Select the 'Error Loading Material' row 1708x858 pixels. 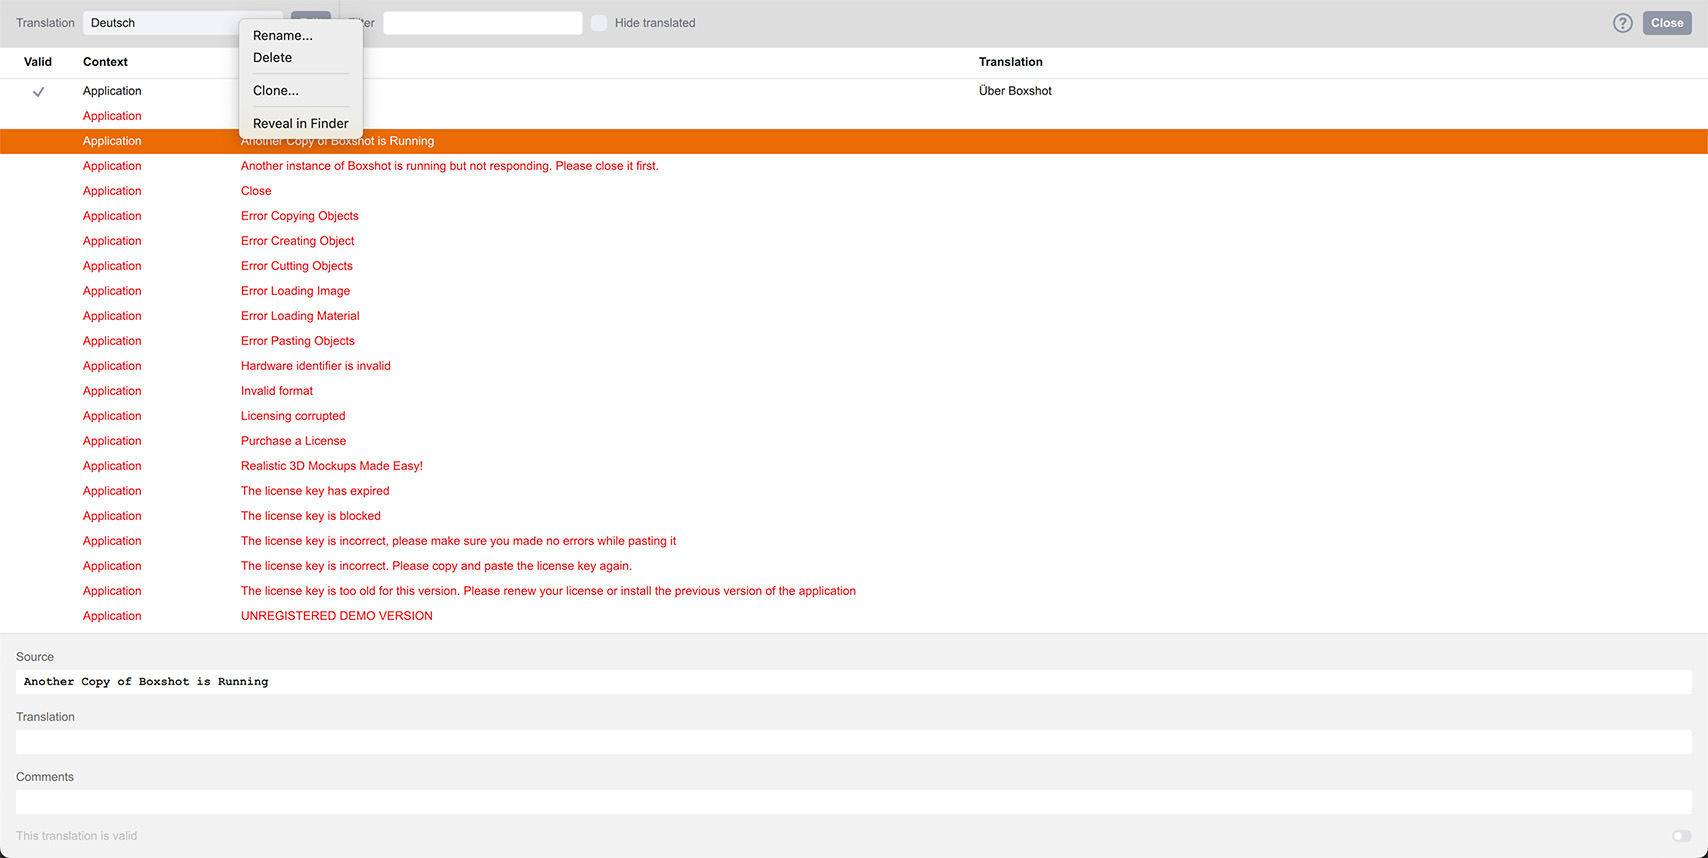(300, 316)
